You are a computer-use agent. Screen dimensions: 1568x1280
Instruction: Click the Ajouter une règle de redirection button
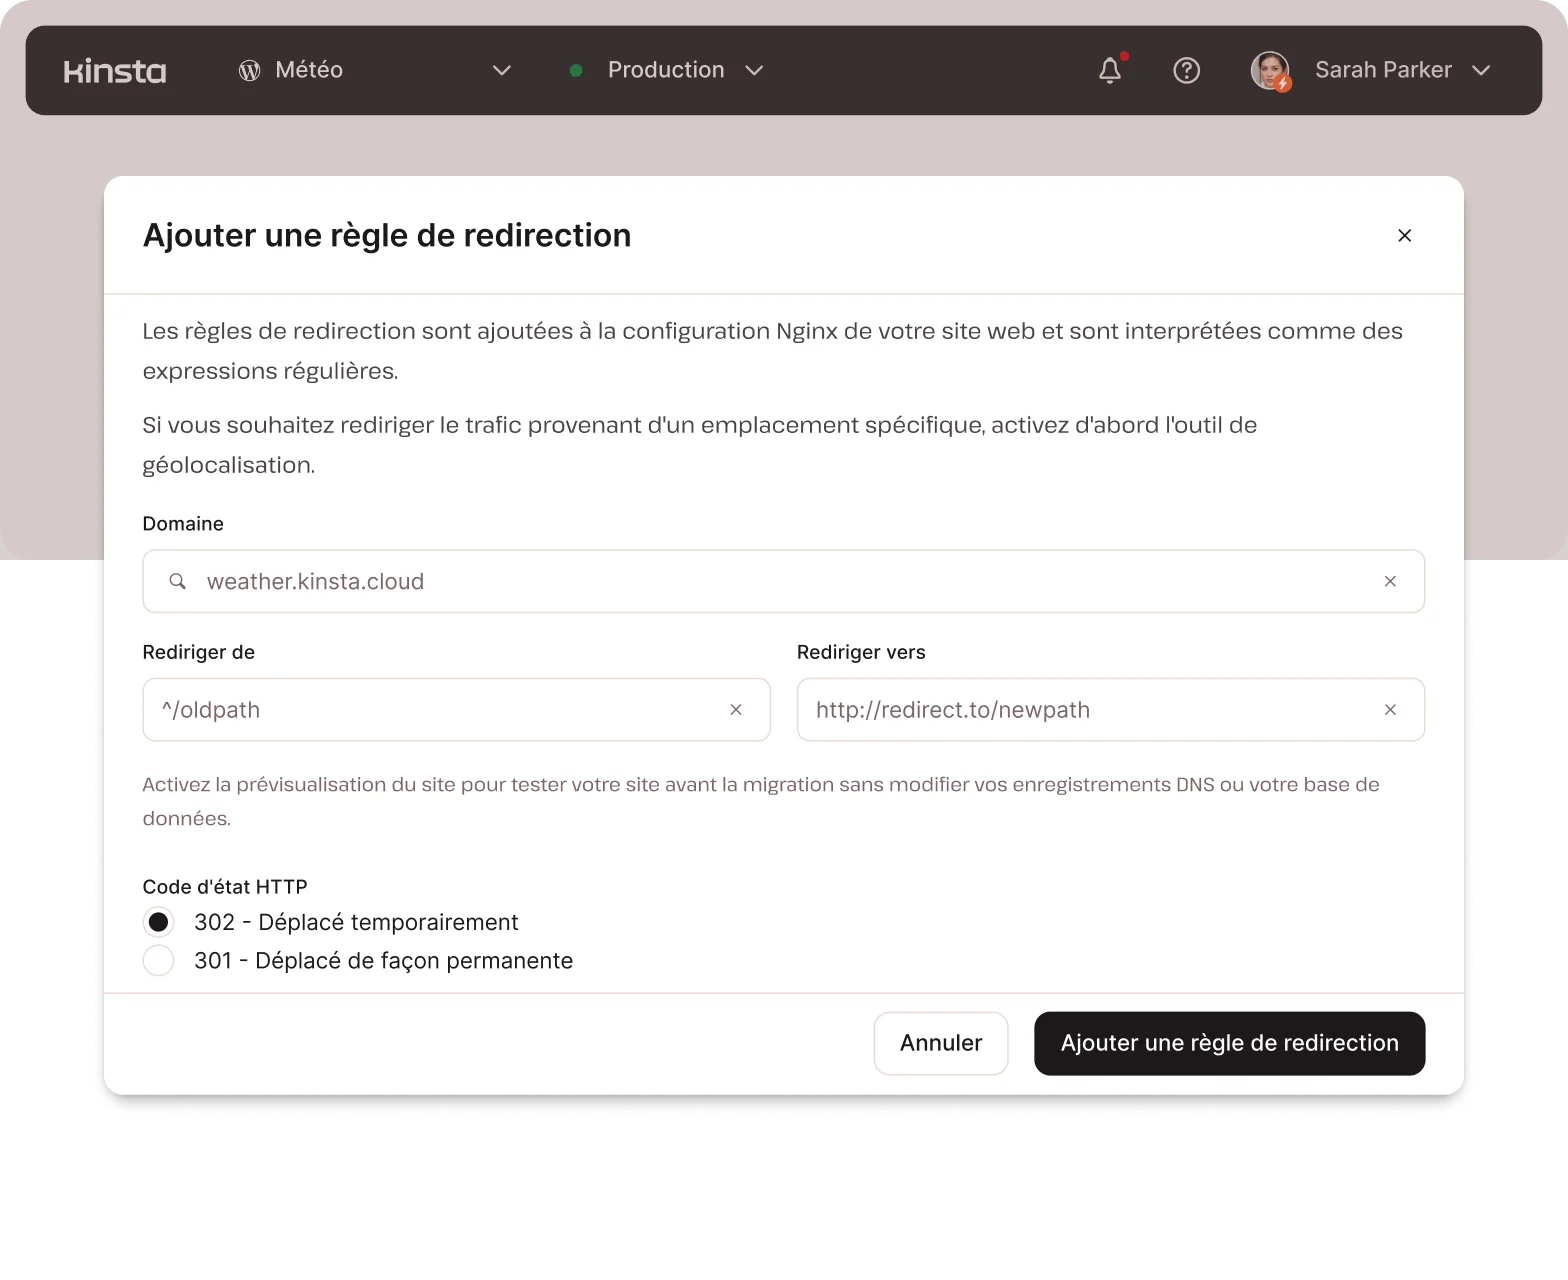pos(1229,1043)
